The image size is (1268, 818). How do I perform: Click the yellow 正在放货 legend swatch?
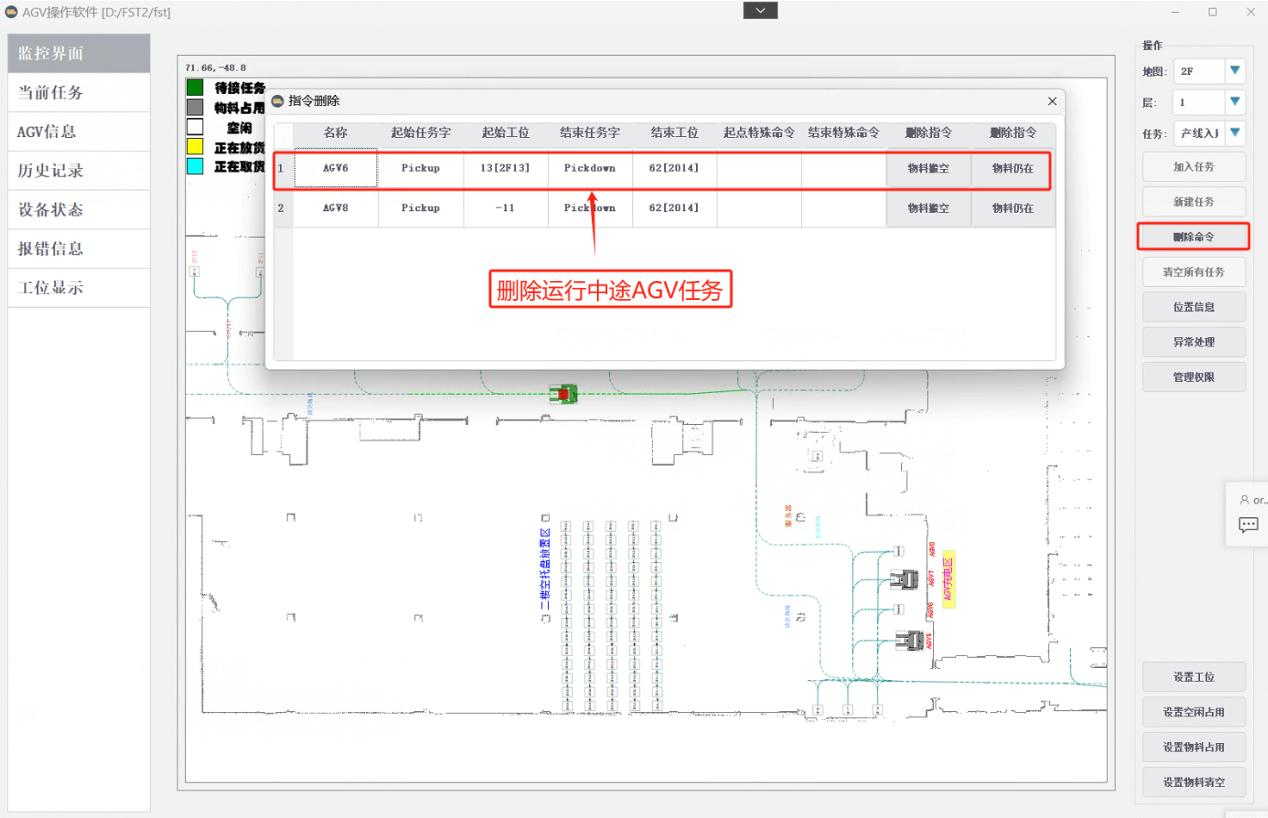tap(196, 148)
